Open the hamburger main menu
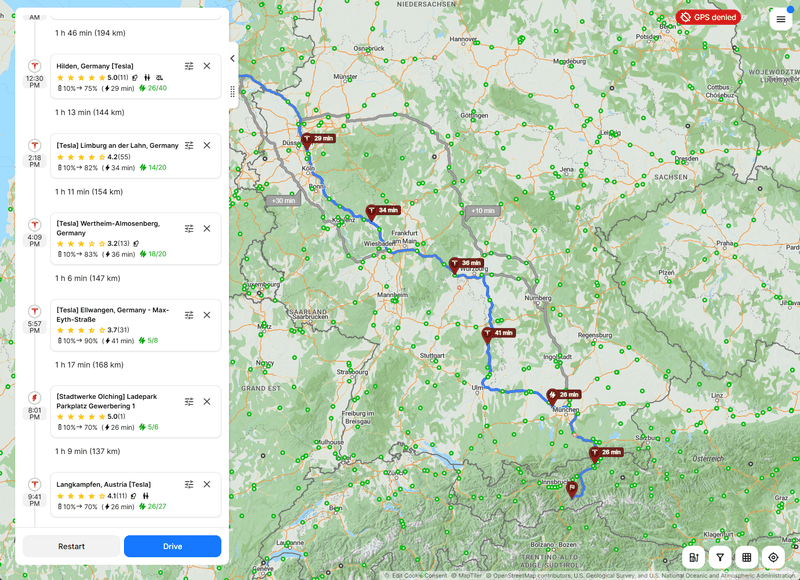This screenshot has width=800, height=580. 781,19
